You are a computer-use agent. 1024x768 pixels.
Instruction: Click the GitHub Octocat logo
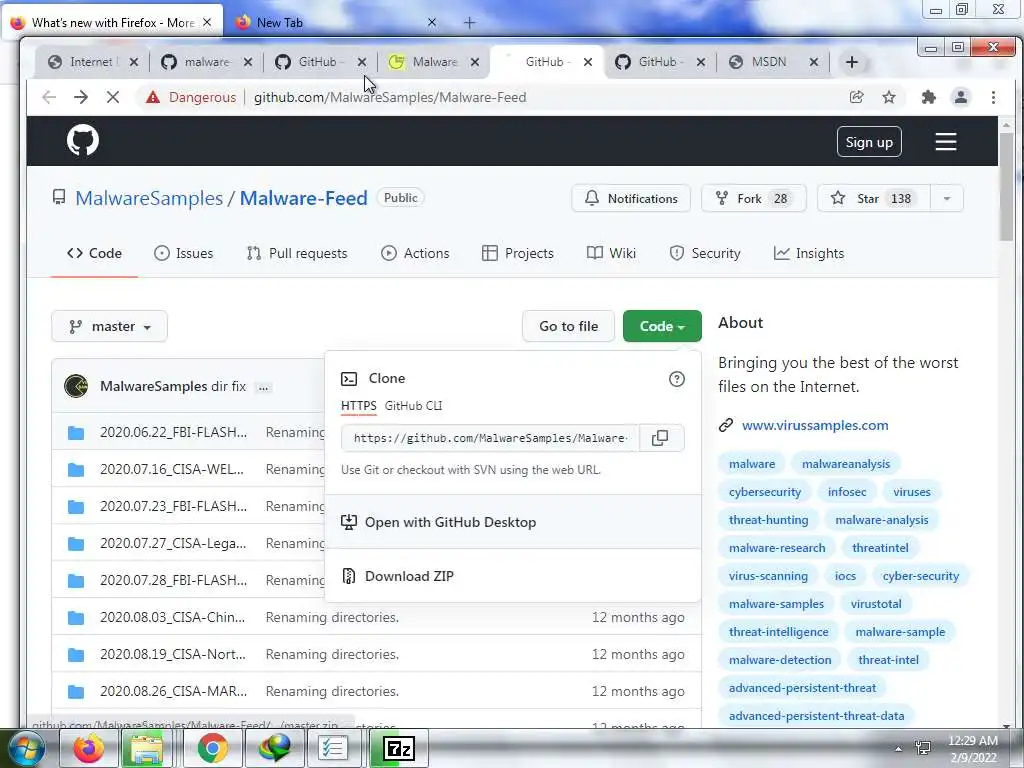83,140
